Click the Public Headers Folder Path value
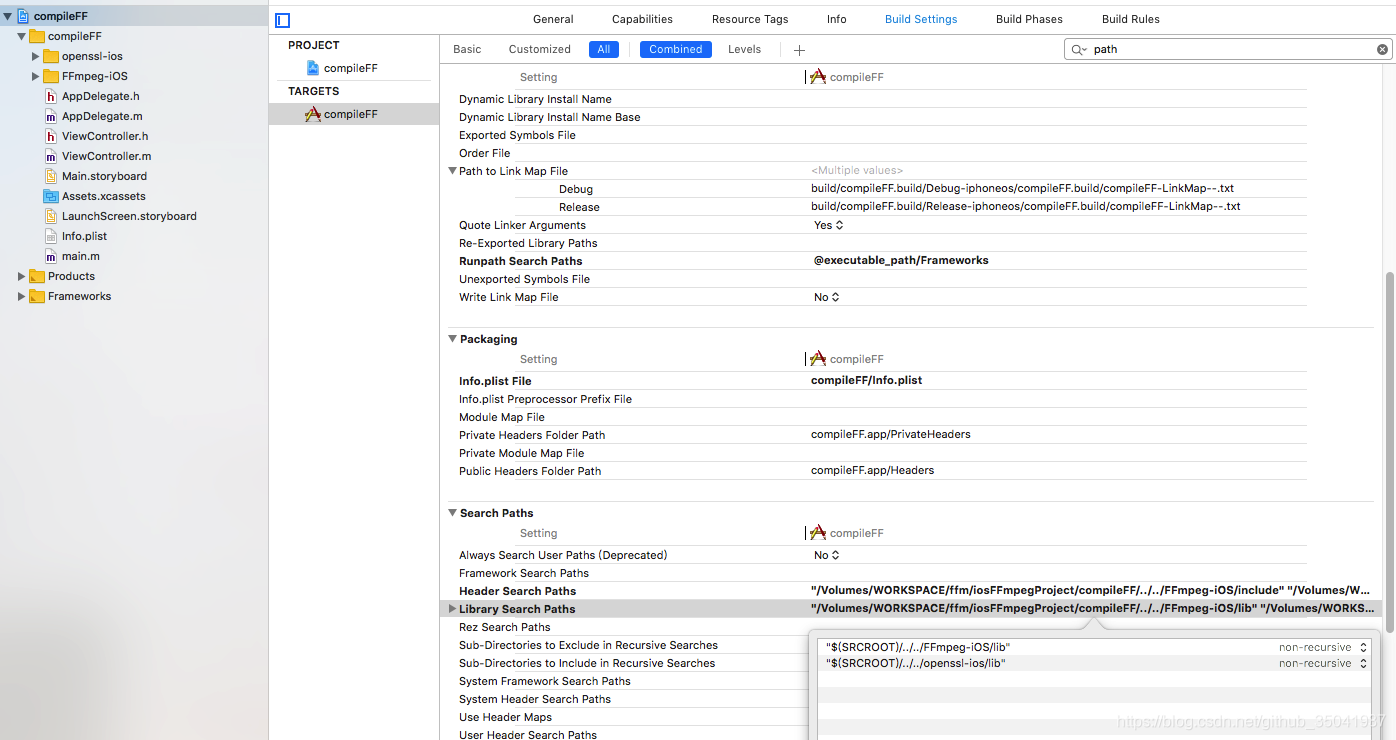 click(873, 470)
